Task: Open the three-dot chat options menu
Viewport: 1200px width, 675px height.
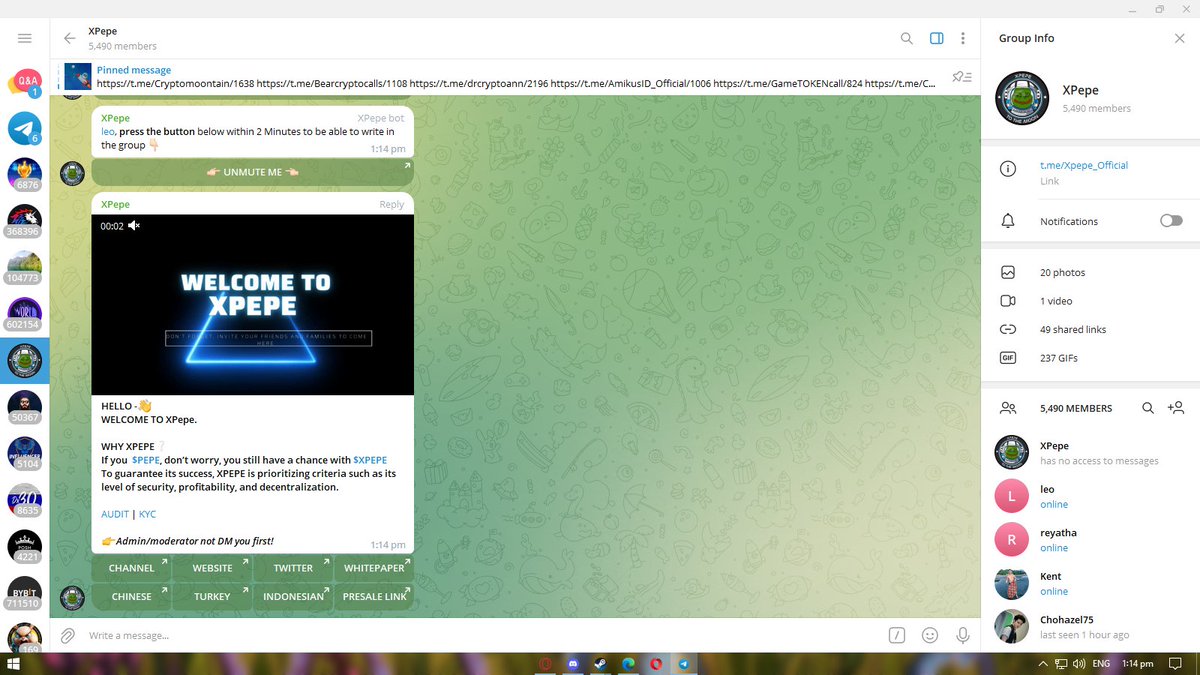Action: point(963,38)
